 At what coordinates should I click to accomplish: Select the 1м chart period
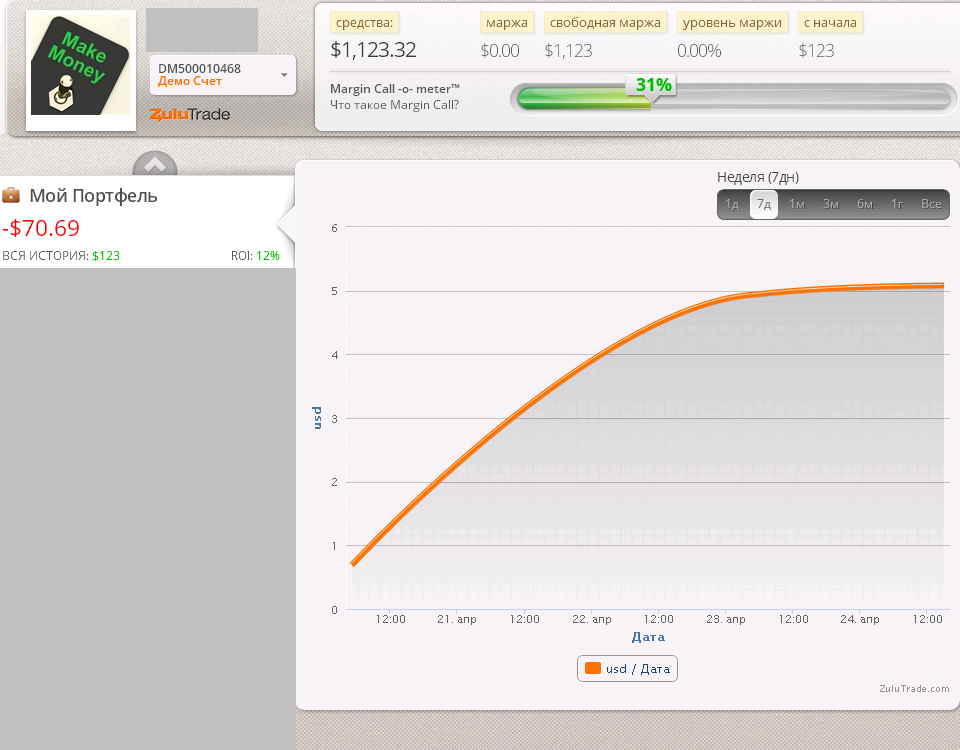click(x=797, y=204)
